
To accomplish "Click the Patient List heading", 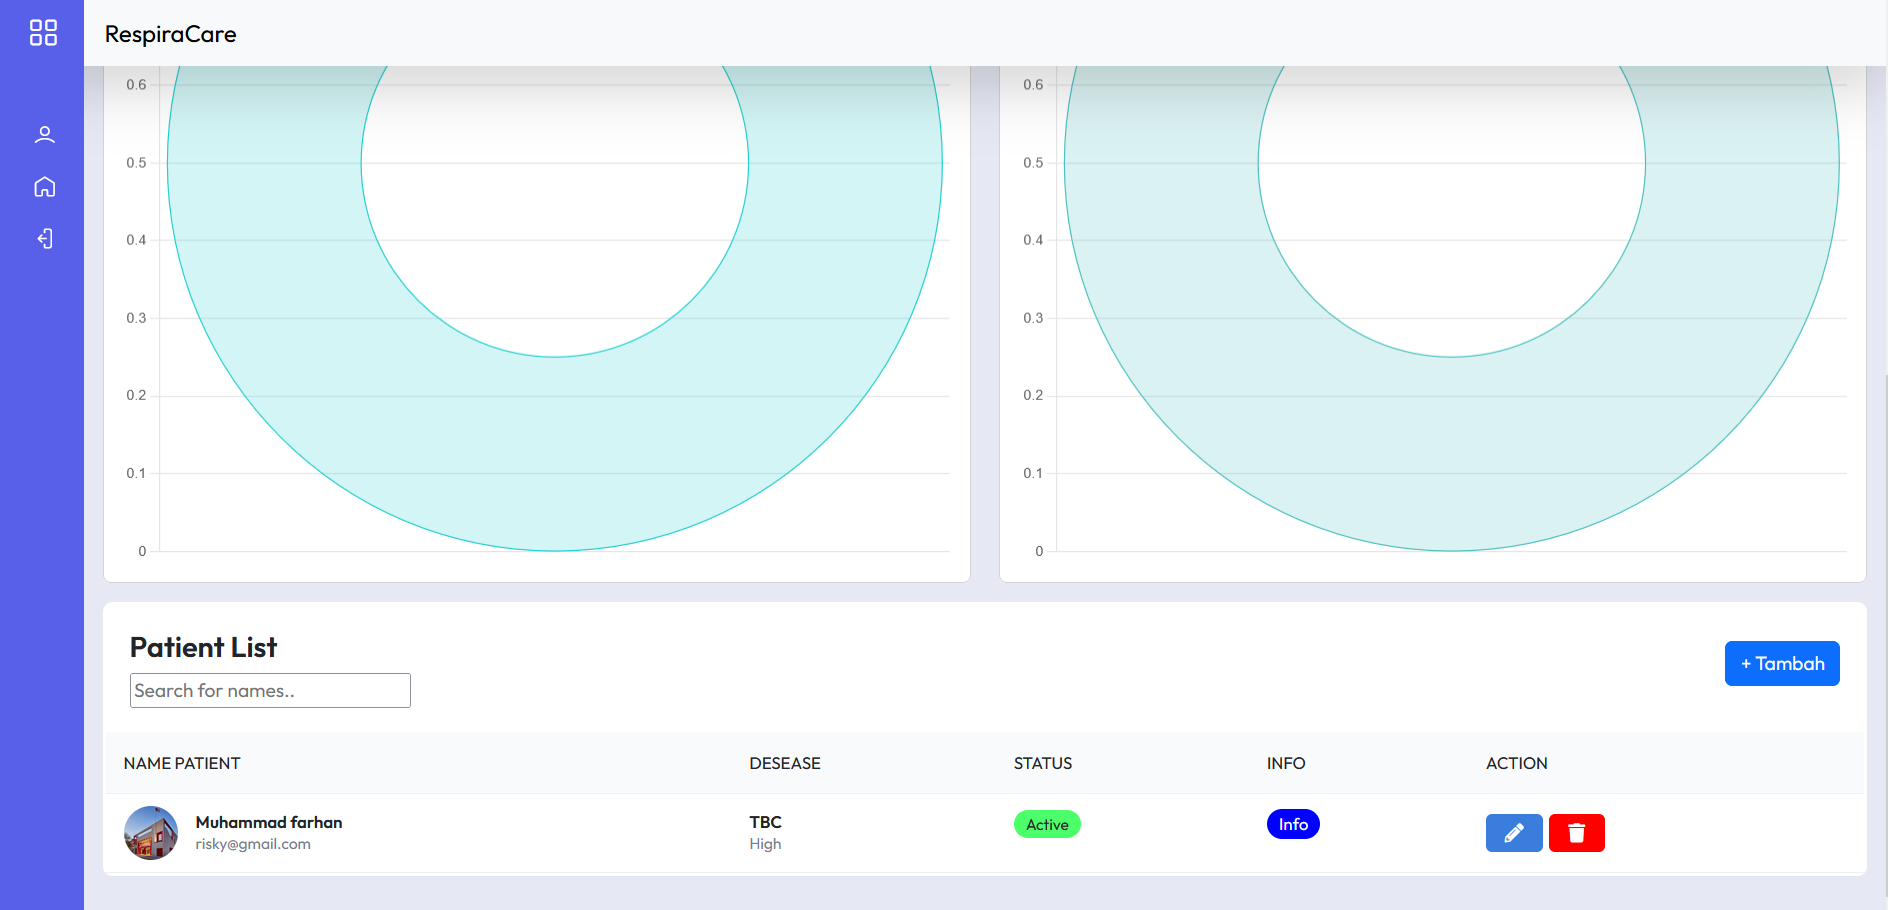I will click(x=204, y=647).
